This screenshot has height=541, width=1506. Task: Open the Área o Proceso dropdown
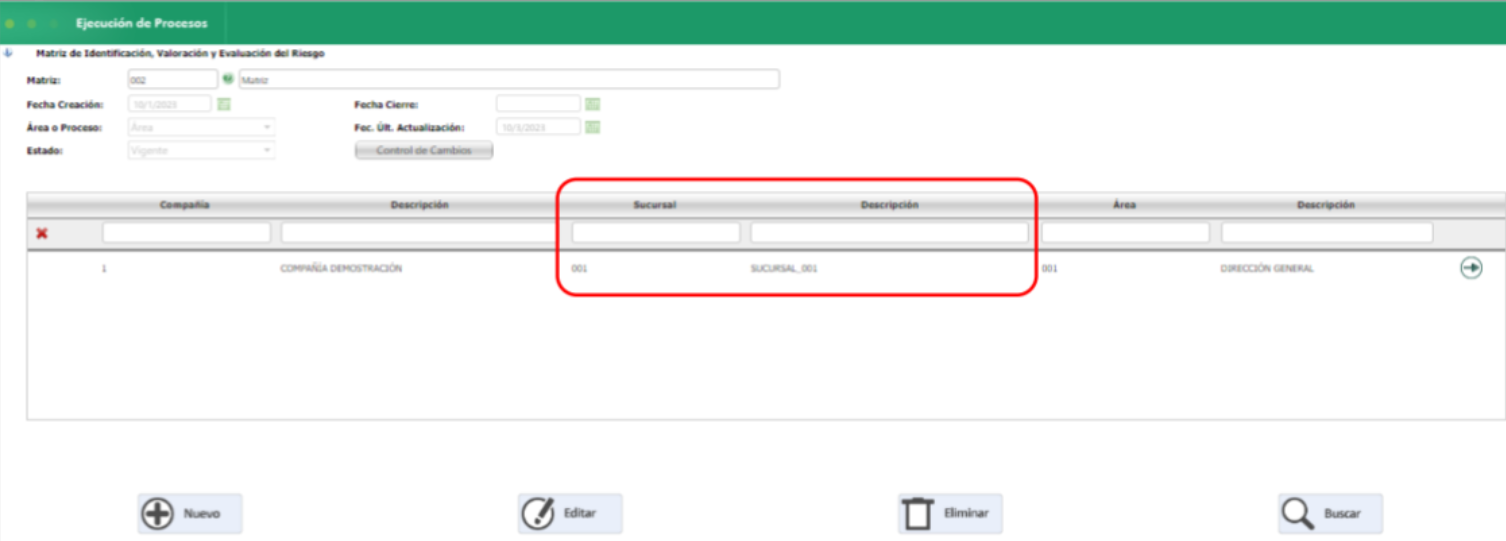[x=202, y=127]
